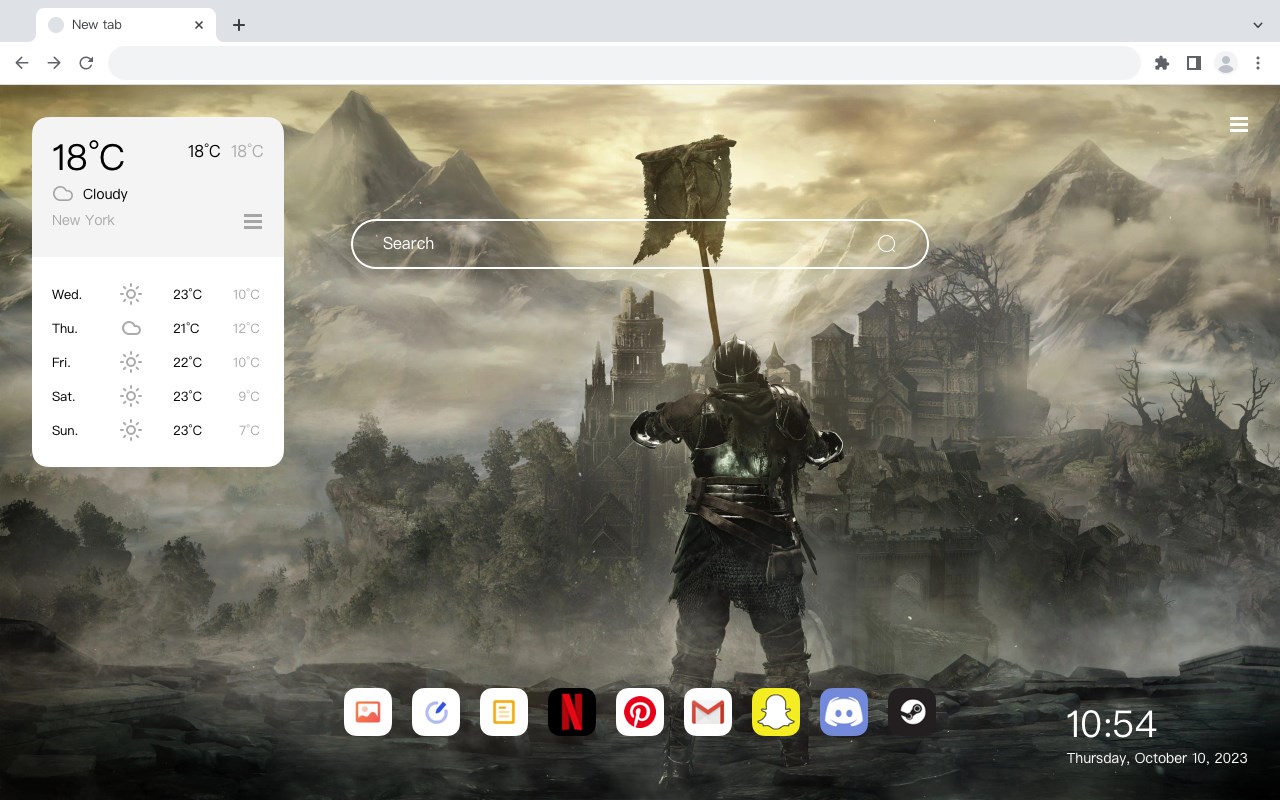Open the Discord shortcut
Screen dimensions: 1280x800
click(x=844, y=712)
